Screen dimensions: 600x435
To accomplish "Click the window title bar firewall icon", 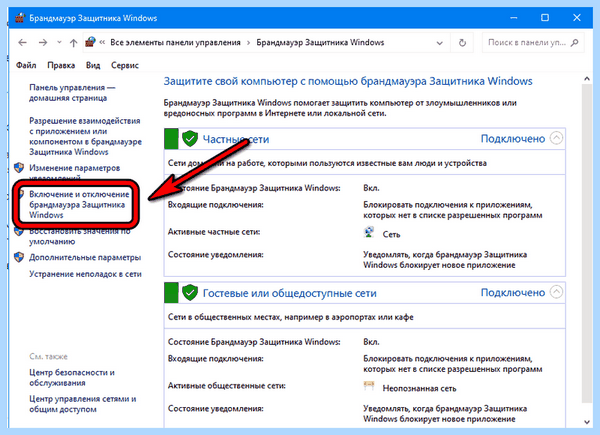I will 20,18.
